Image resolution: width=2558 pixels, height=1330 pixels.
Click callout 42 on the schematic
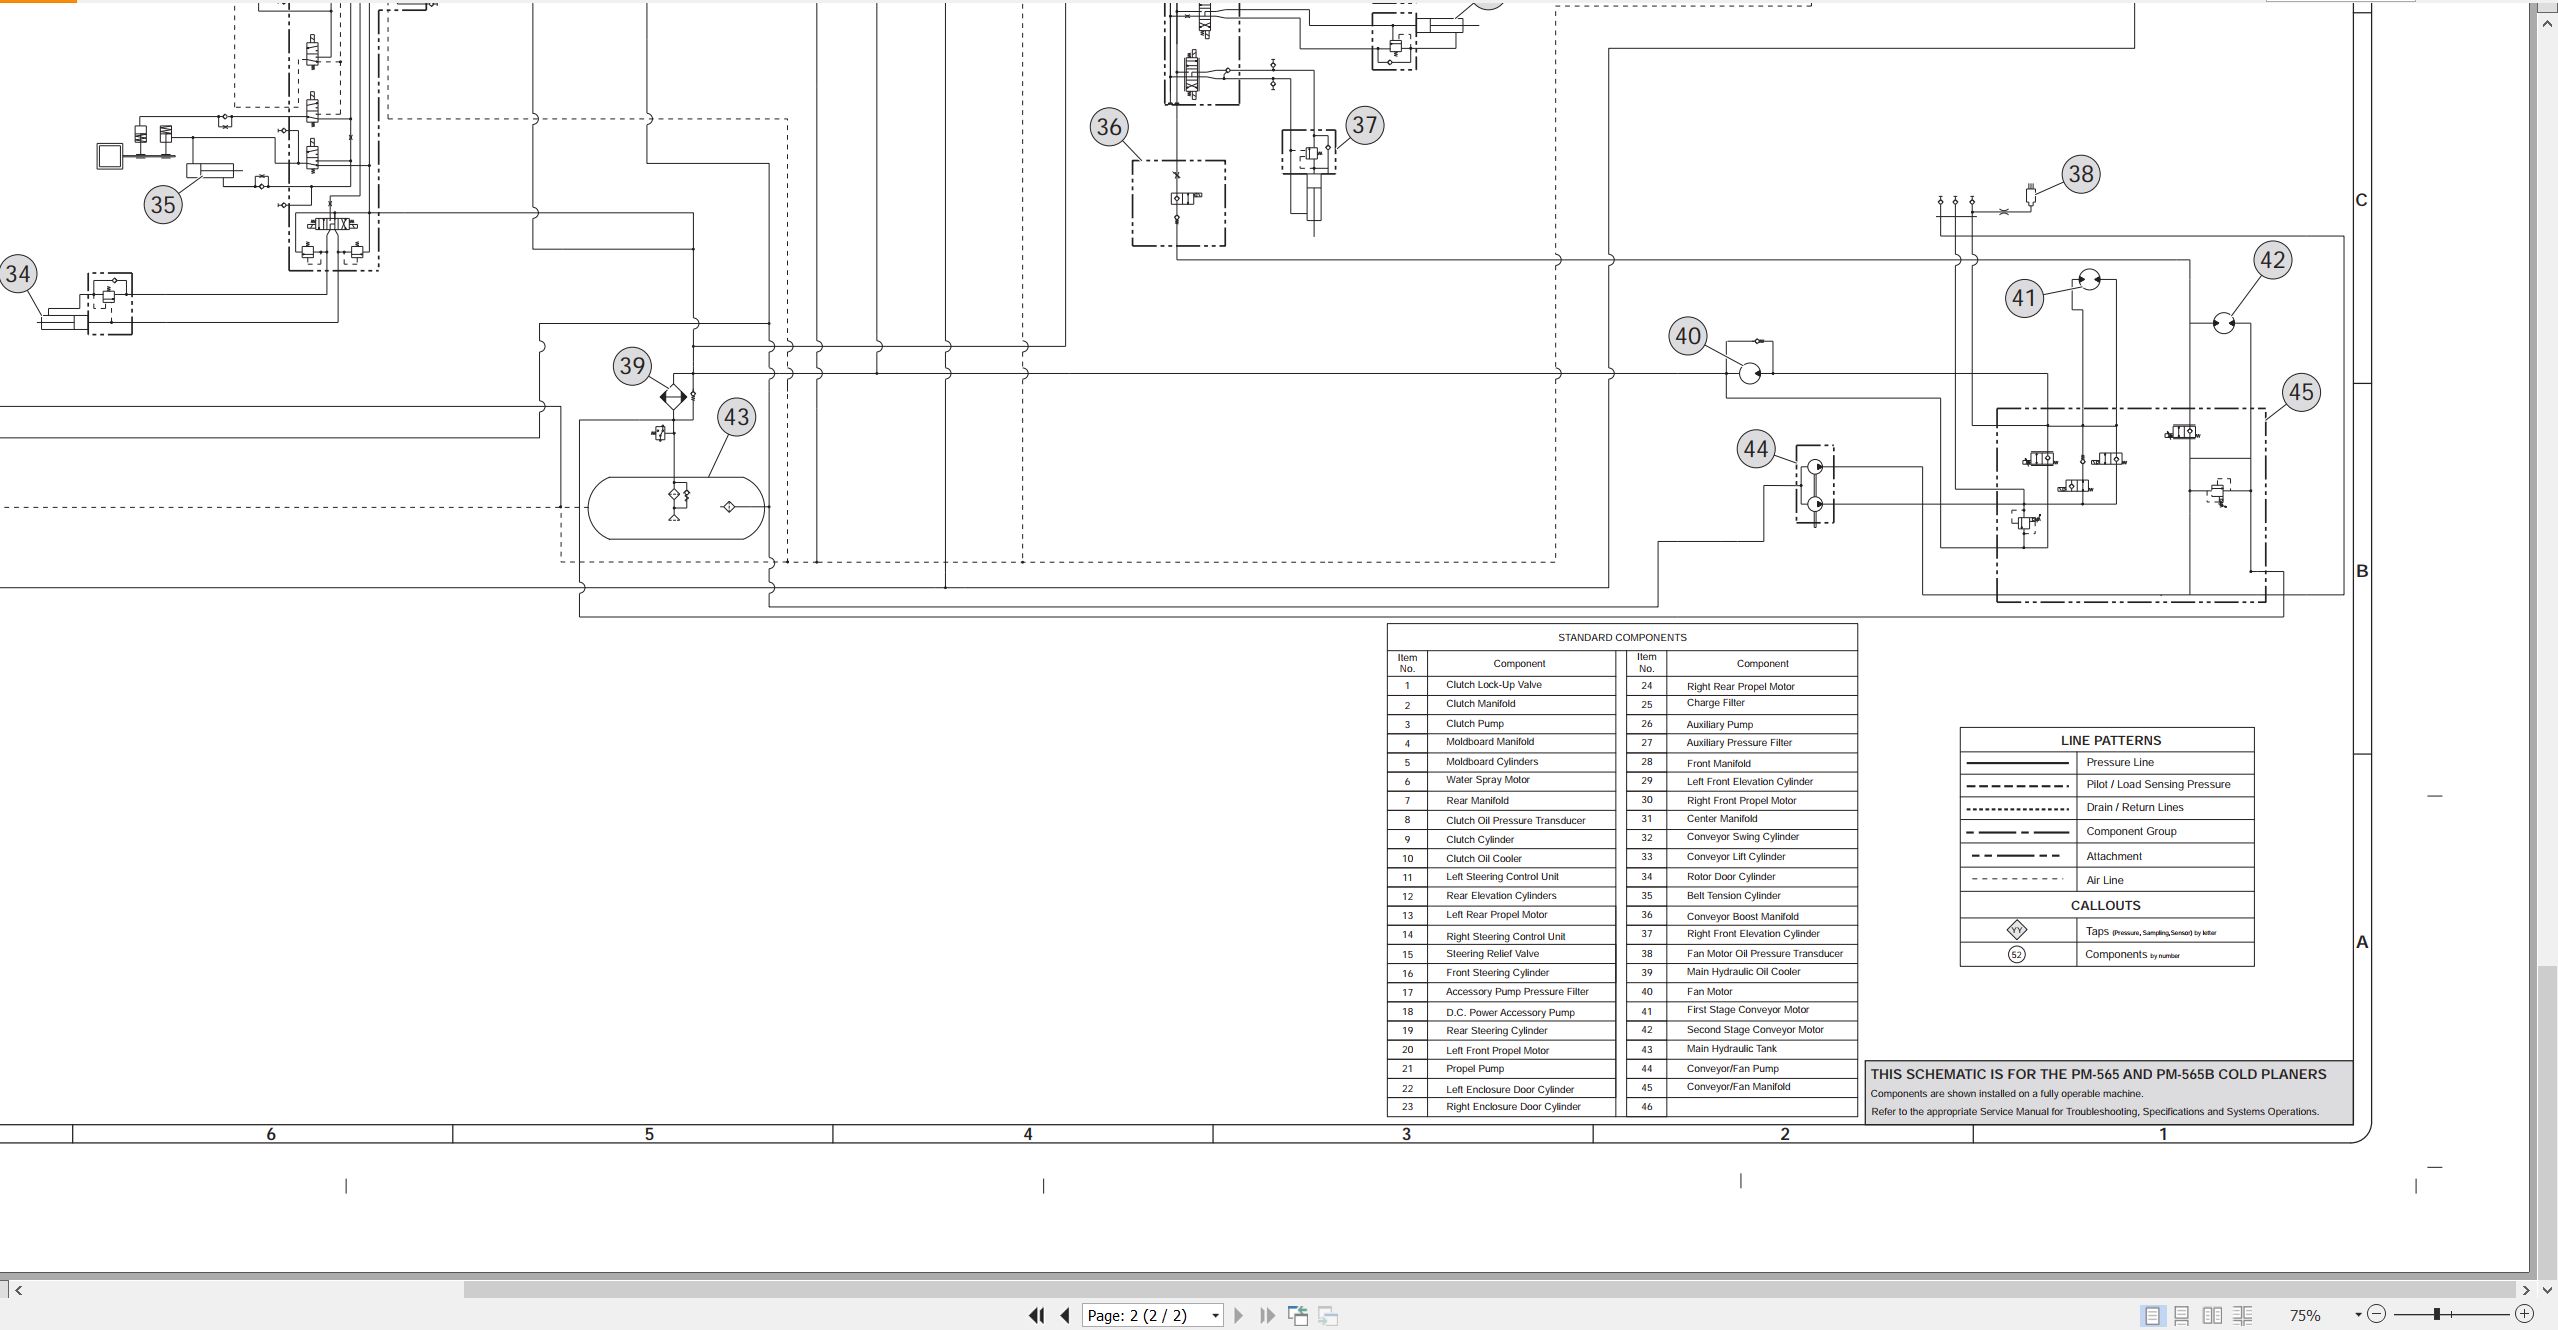(x=2273, y=260)
